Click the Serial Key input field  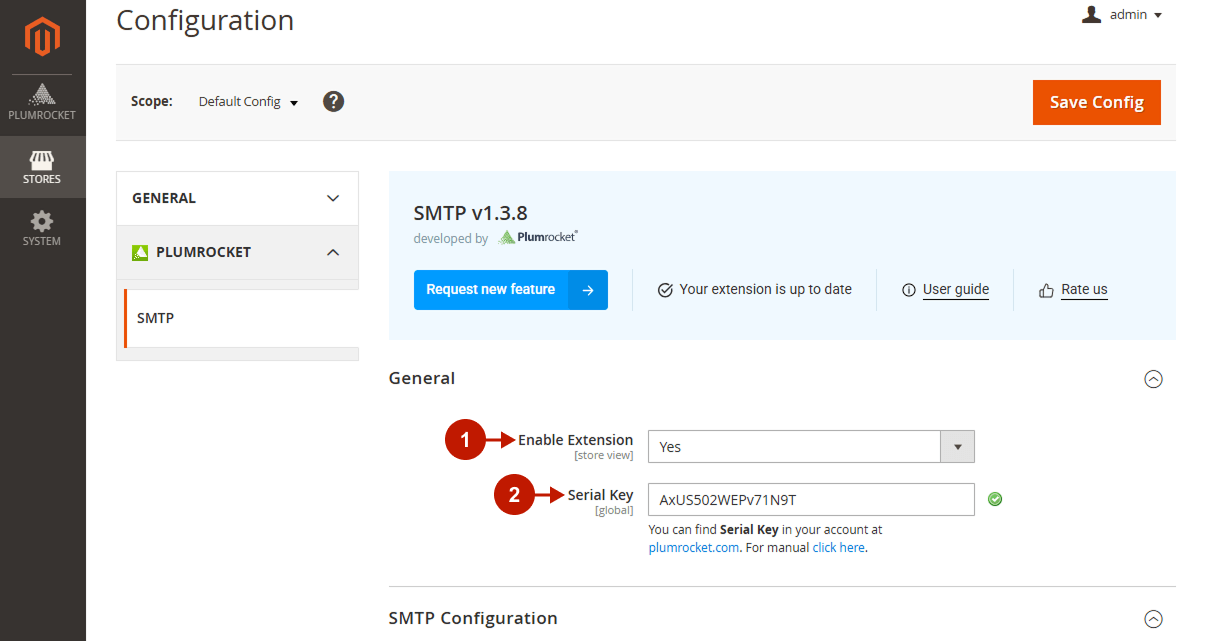coord(811,500)
